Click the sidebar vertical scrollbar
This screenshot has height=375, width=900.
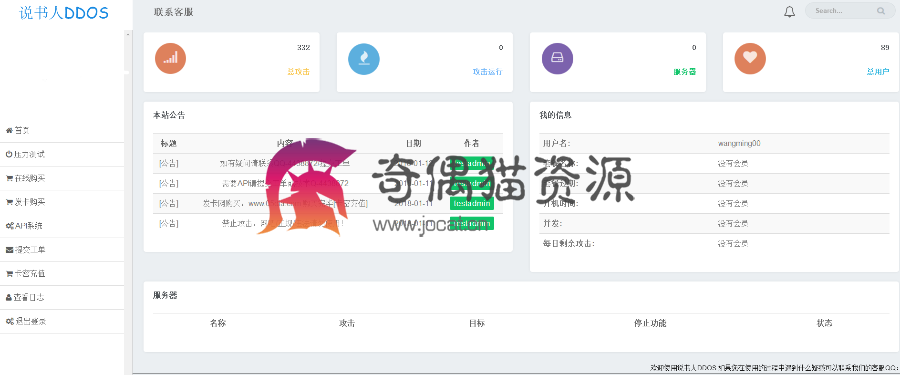[x=127, y=202]
